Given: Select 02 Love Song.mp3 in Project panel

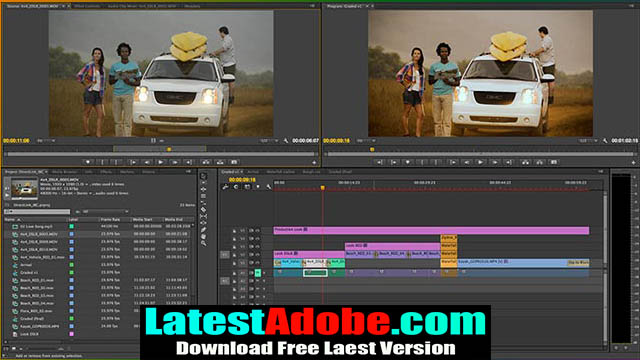Looking at the screenshot, I should (x=36, y=226).
